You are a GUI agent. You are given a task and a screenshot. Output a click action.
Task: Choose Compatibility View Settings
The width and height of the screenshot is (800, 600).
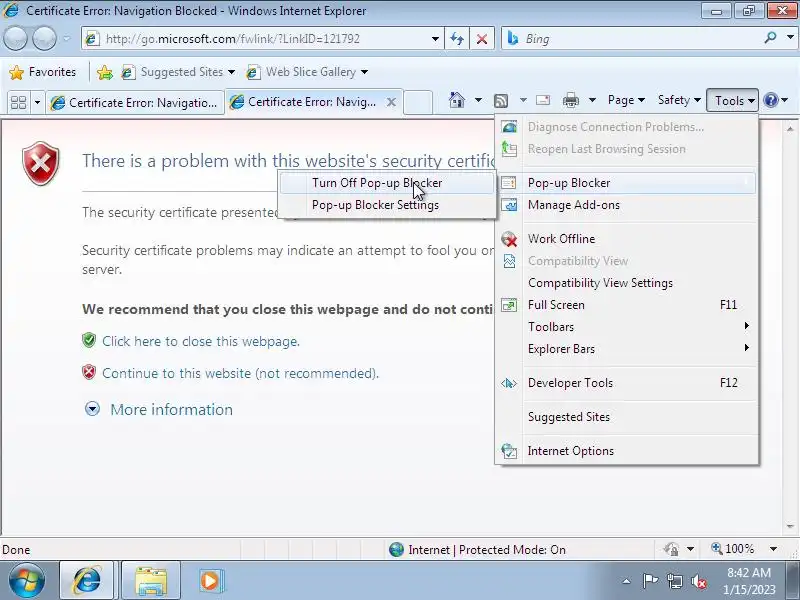[626, 283]
